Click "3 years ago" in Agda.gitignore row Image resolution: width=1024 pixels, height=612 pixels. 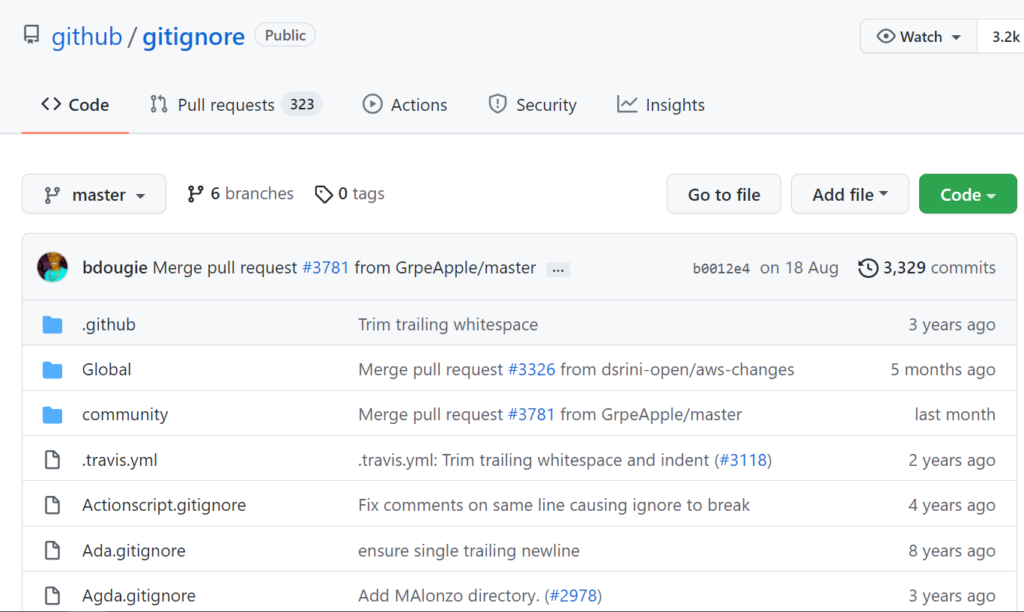(952, 596)
